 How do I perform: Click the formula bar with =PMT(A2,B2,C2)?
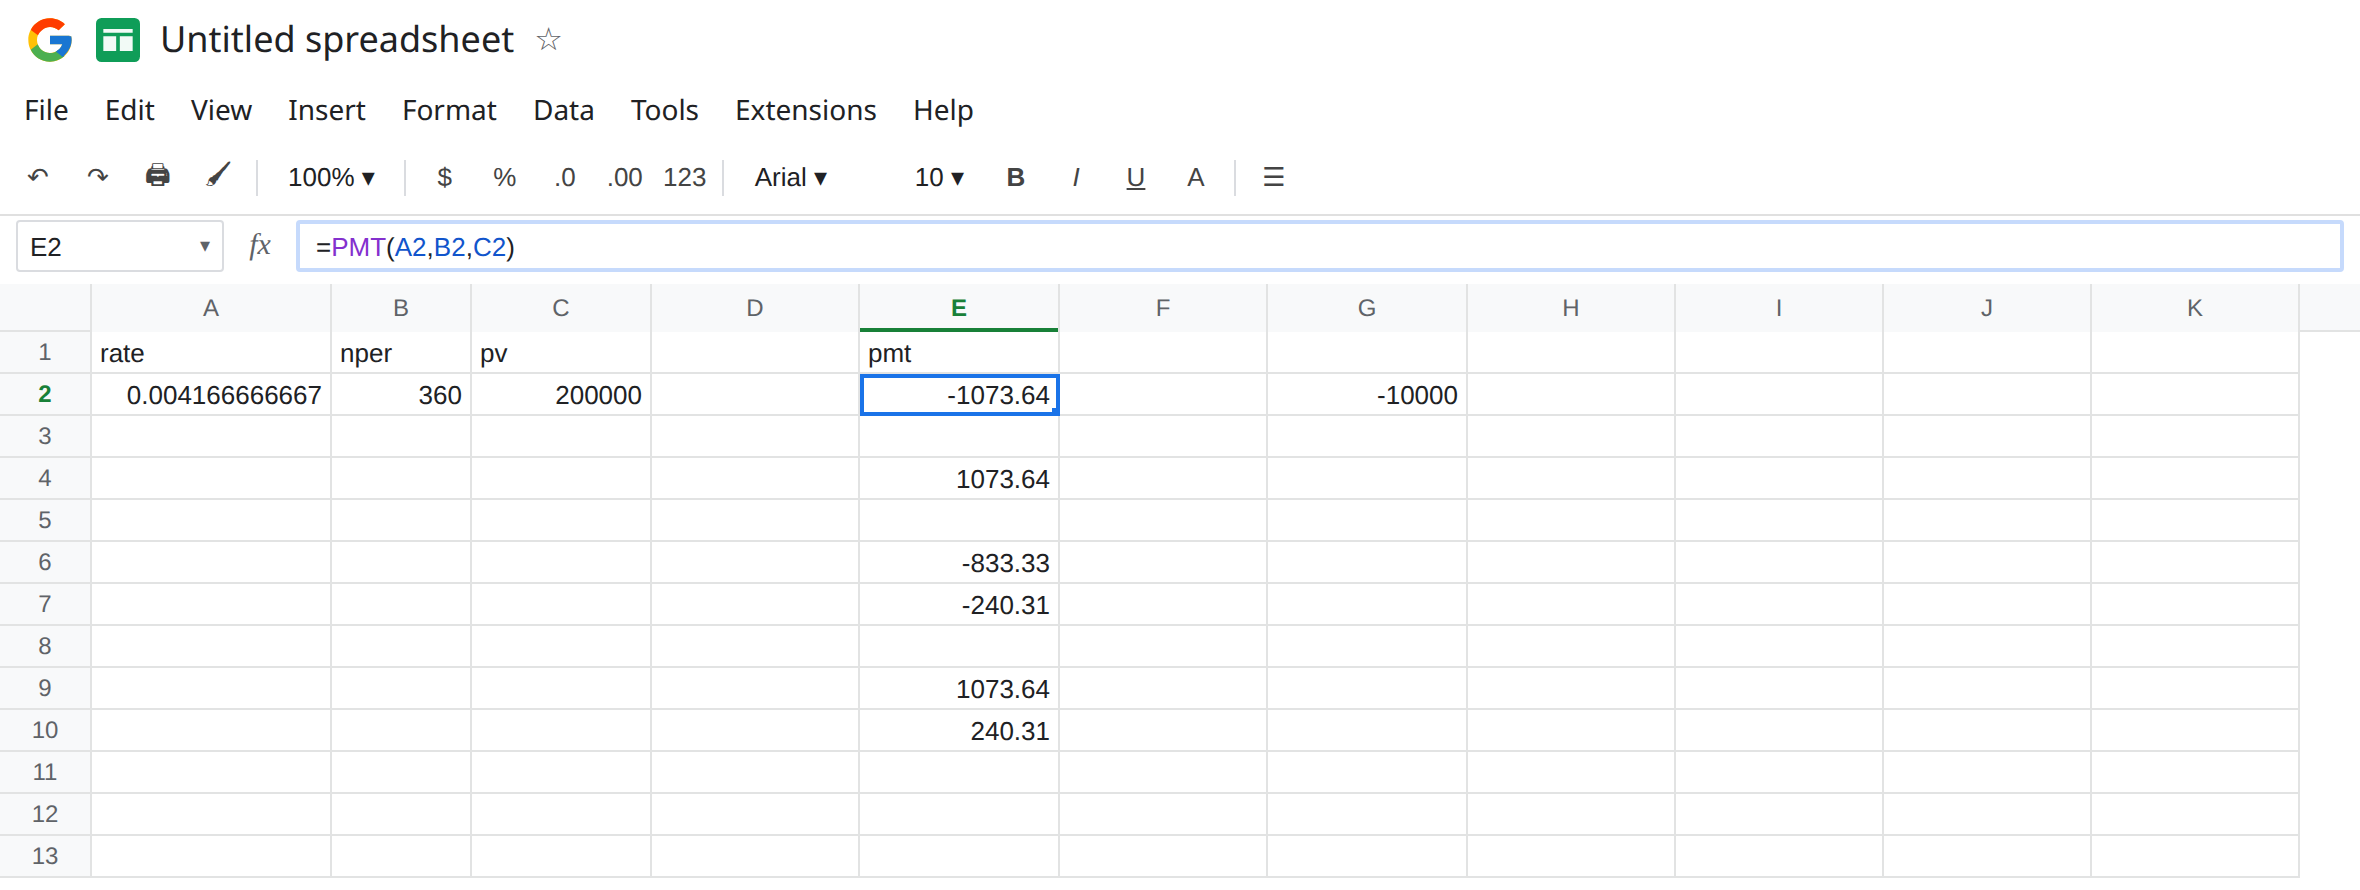(x=1319, y=246)
